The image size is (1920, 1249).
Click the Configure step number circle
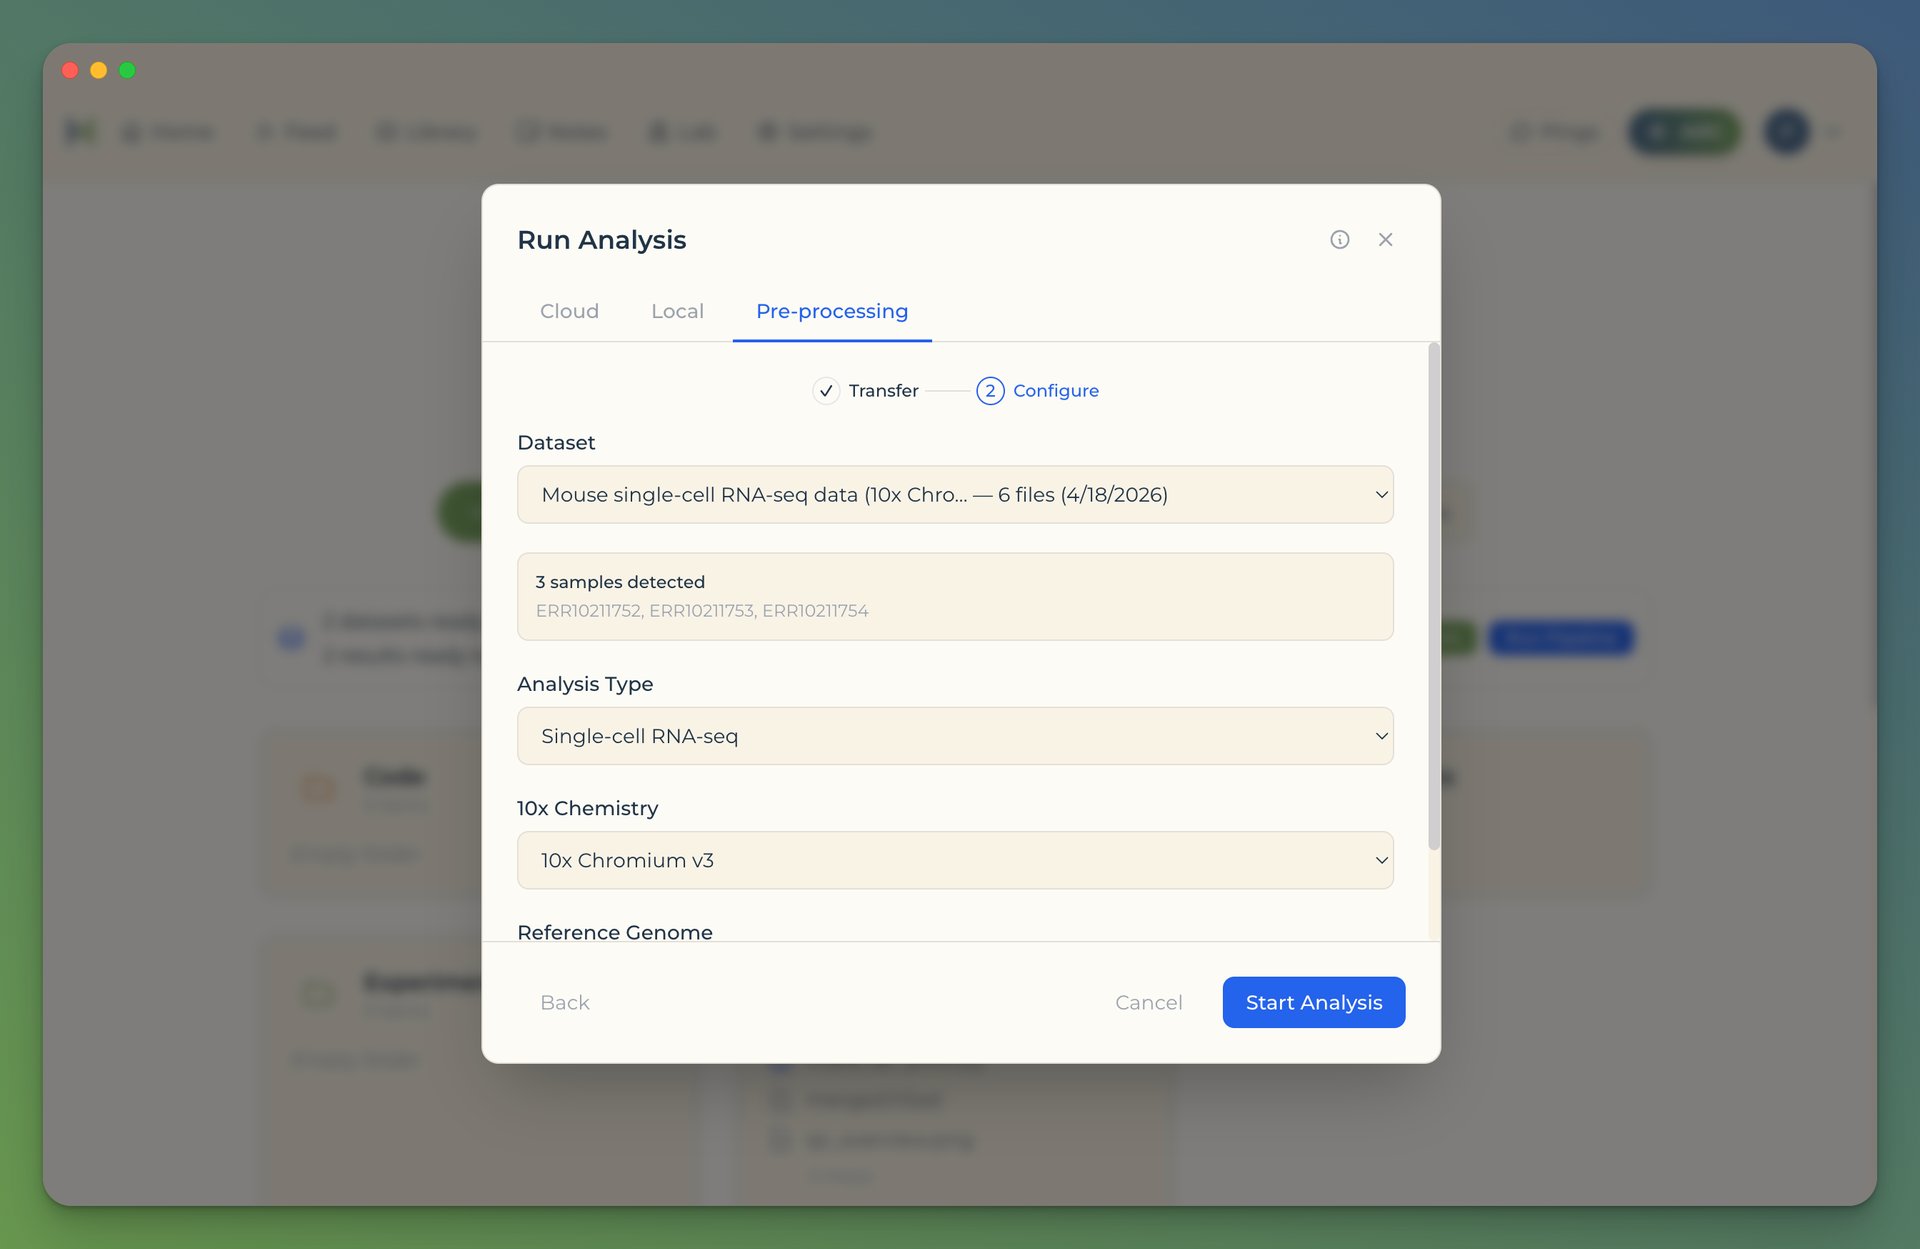pyautogui.click(x=989, y=391)
